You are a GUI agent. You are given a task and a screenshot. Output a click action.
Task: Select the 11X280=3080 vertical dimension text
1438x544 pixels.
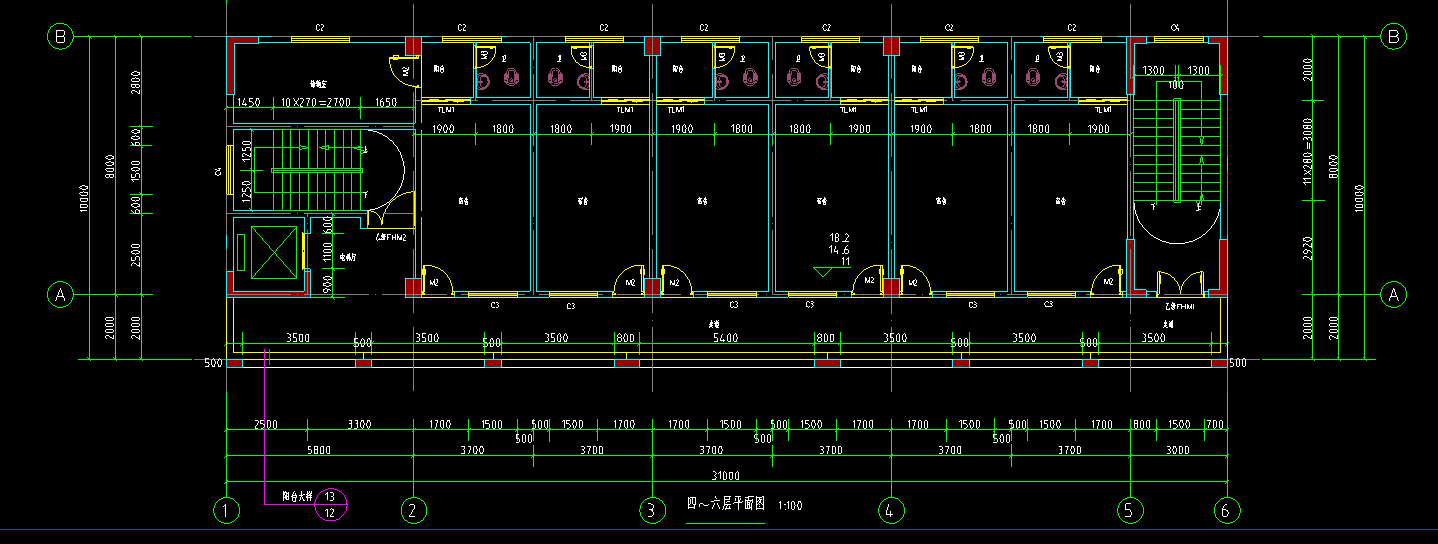1307,160
